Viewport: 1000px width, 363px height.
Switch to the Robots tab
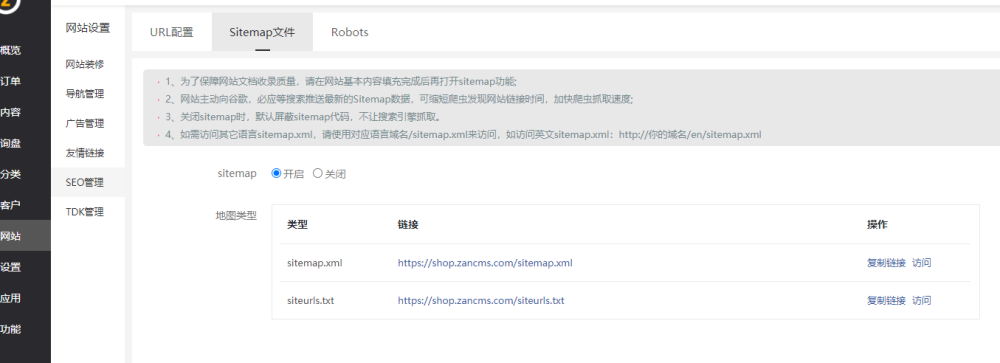[349, 32]
